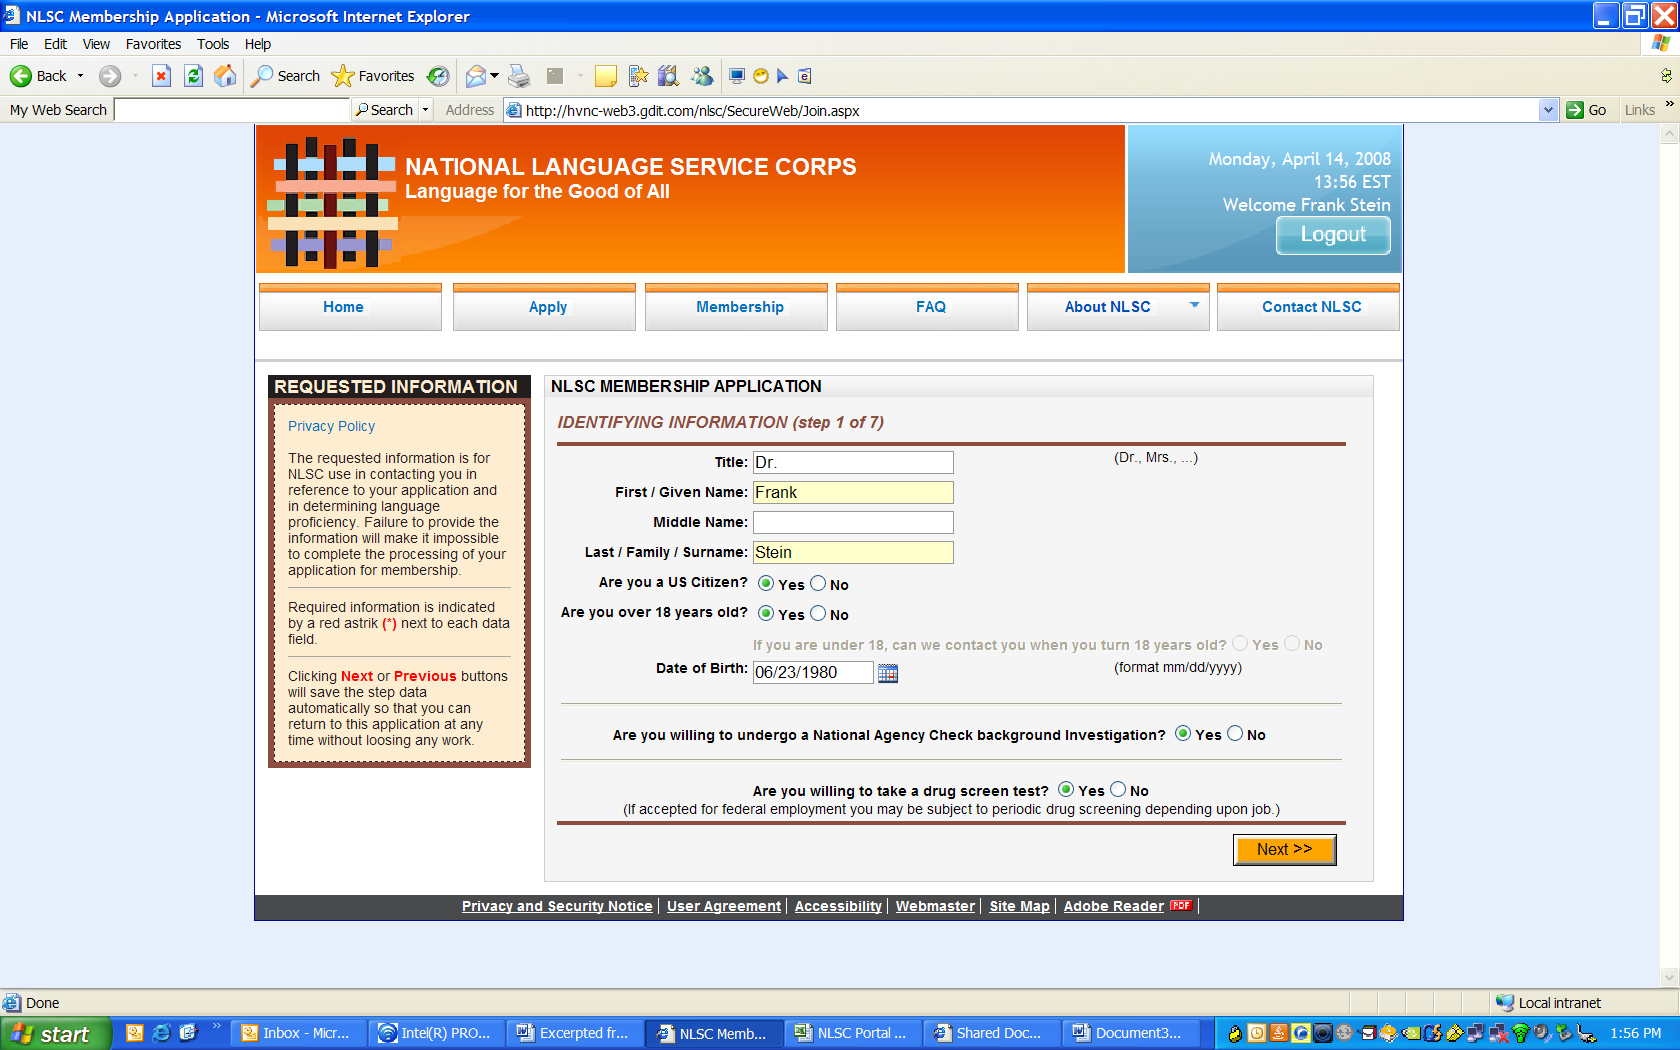Select No for over 18 years old
This screenshot has height=1050, width=1680.
pos(818,613)
